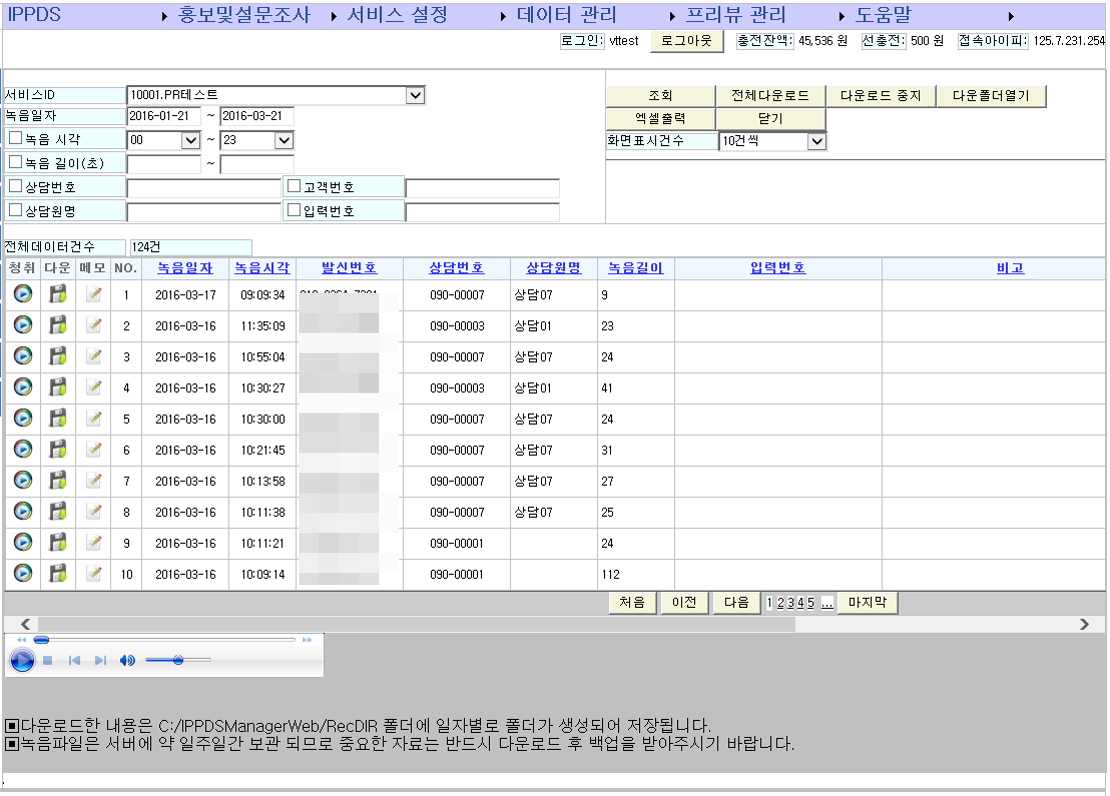Play the recording in row 1
Screen dimensions: 1110x796
coord(23,293)
